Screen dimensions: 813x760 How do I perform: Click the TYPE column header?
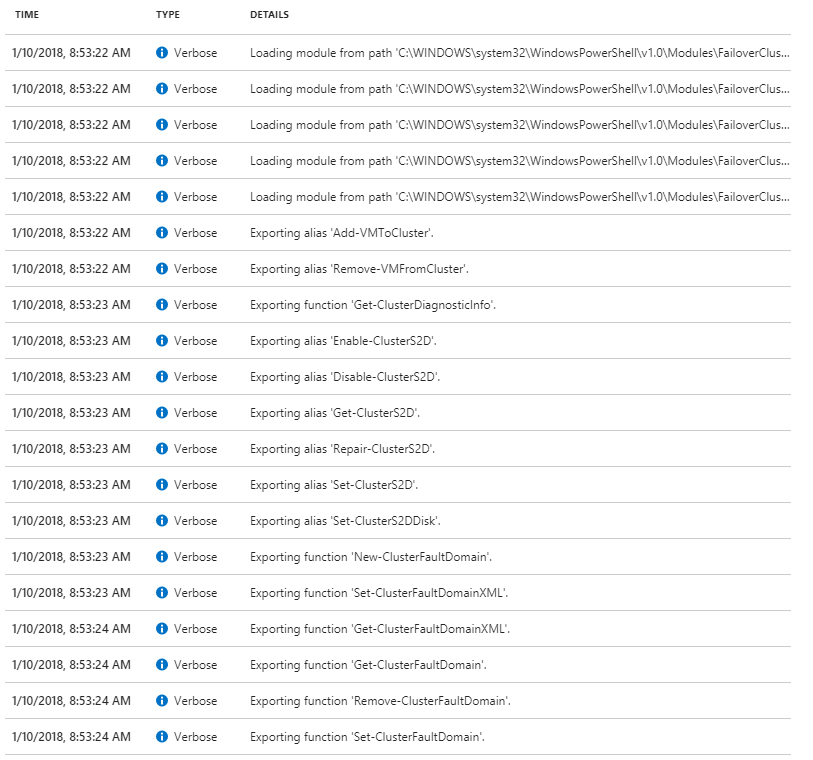click(167, 15)
